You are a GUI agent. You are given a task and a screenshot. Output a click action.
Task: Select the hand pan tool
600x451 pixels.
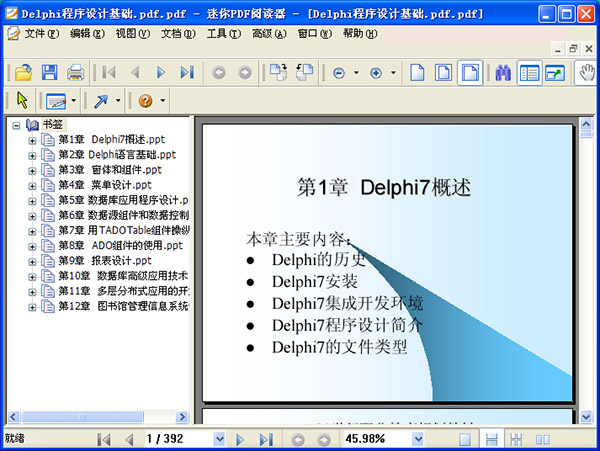click(x=587, y=73)
